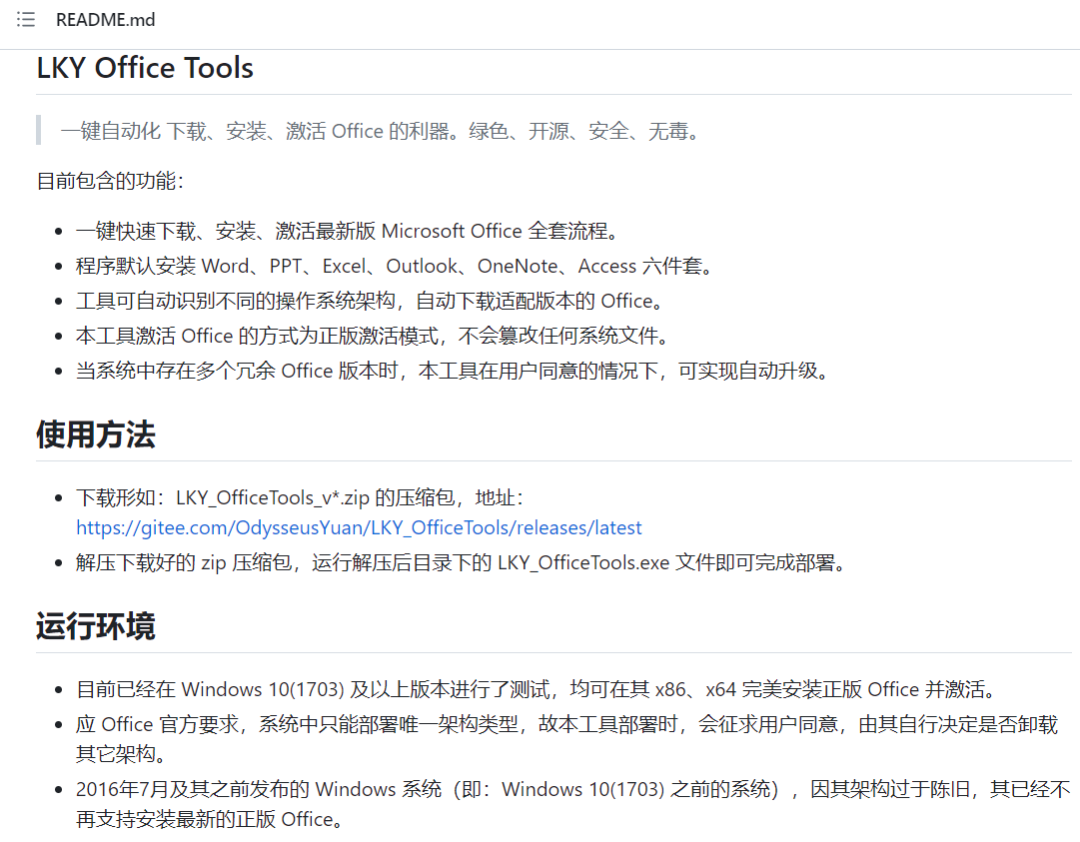Click bullet 应 Office 官方要求
This screenshot has width=1080, height=842.
(567, 739)
